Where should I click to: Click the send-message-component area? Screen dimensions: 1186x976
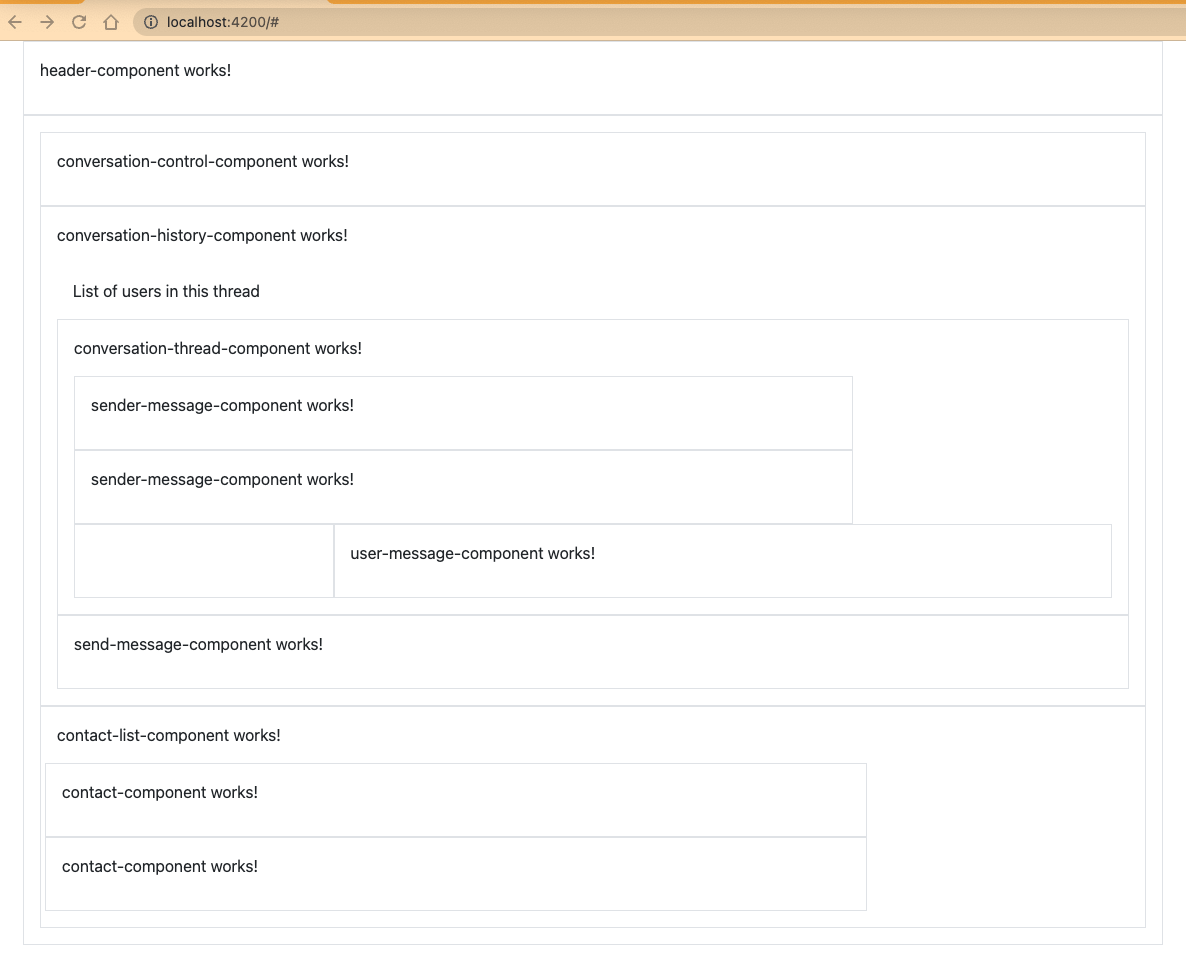pyautogui.click(x=197, y=644)
